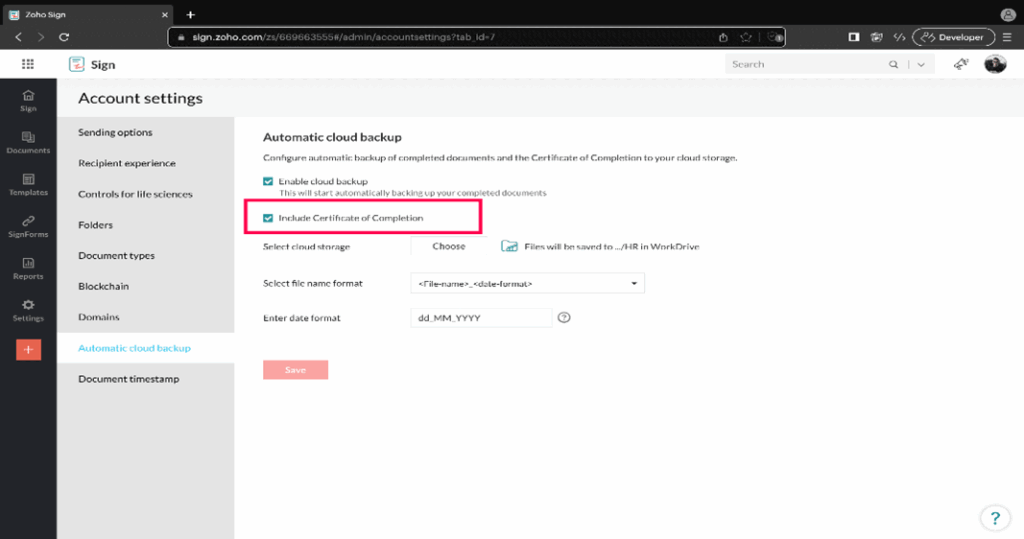The height and width of the screenshot is (539, 1024).
Task: Open the search filter dropdown arrow
Action: click(x=921, y=64)
